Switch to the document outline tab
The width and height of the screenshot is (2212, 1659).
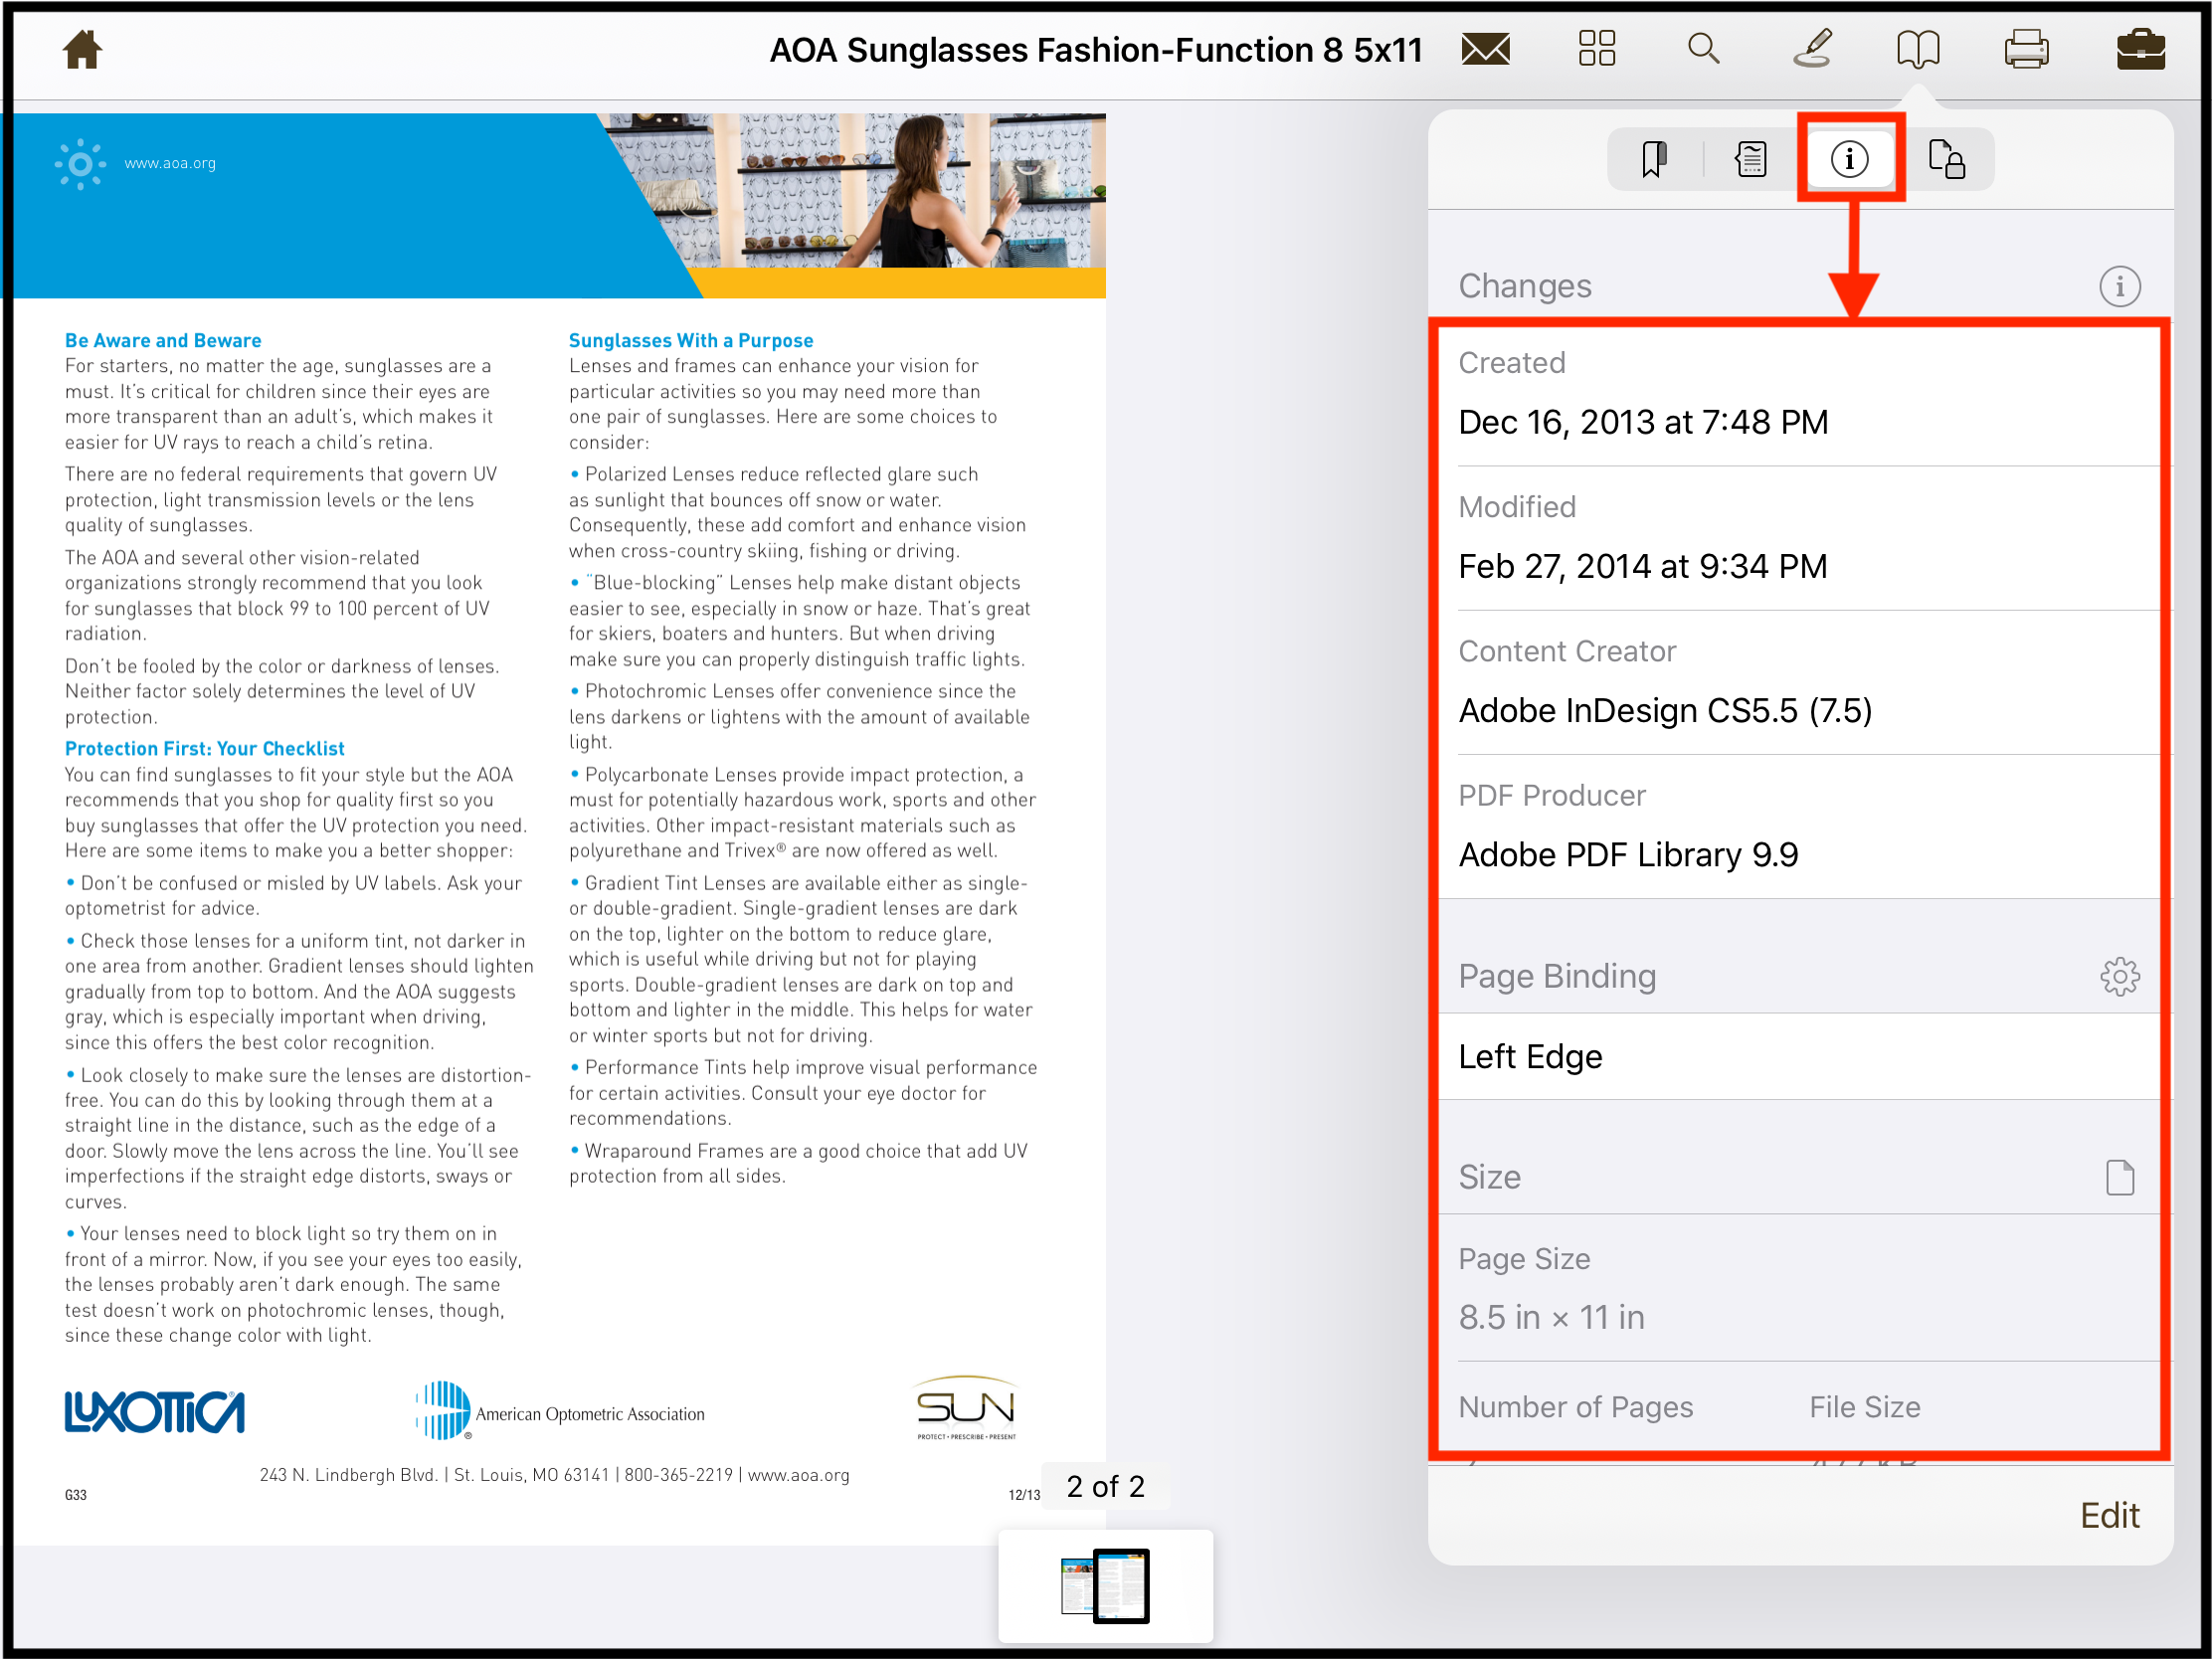pyautogui.click(x=1750, y=158)
